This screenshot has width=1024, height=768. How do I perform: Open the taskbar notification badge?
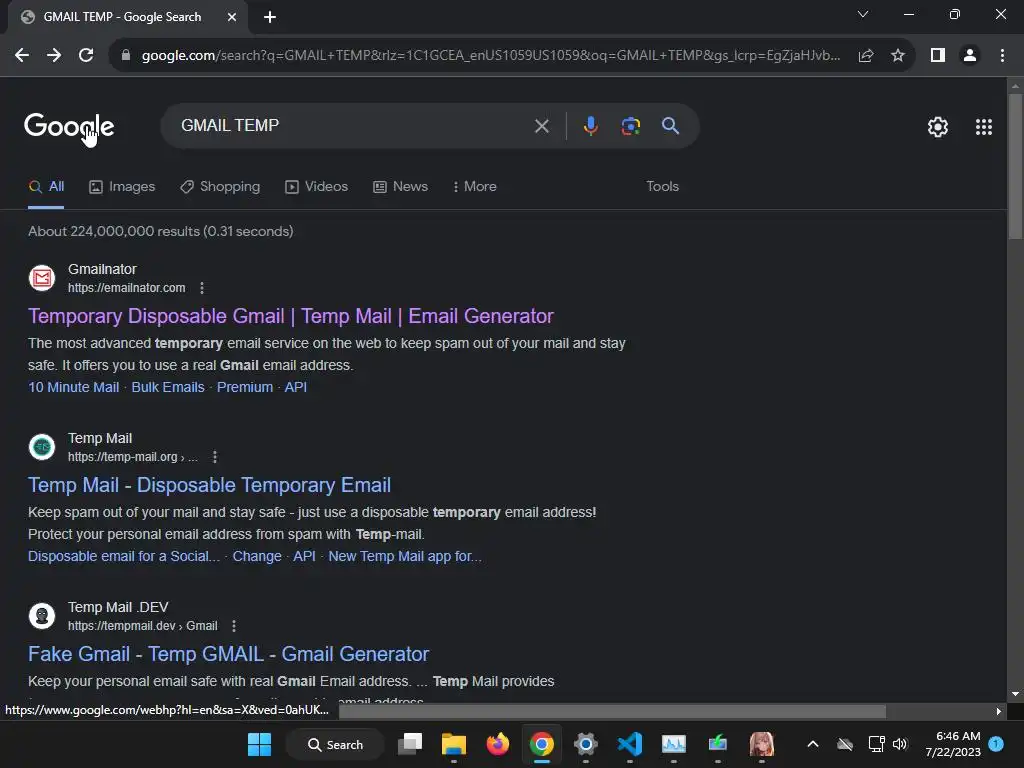[996, 744]
